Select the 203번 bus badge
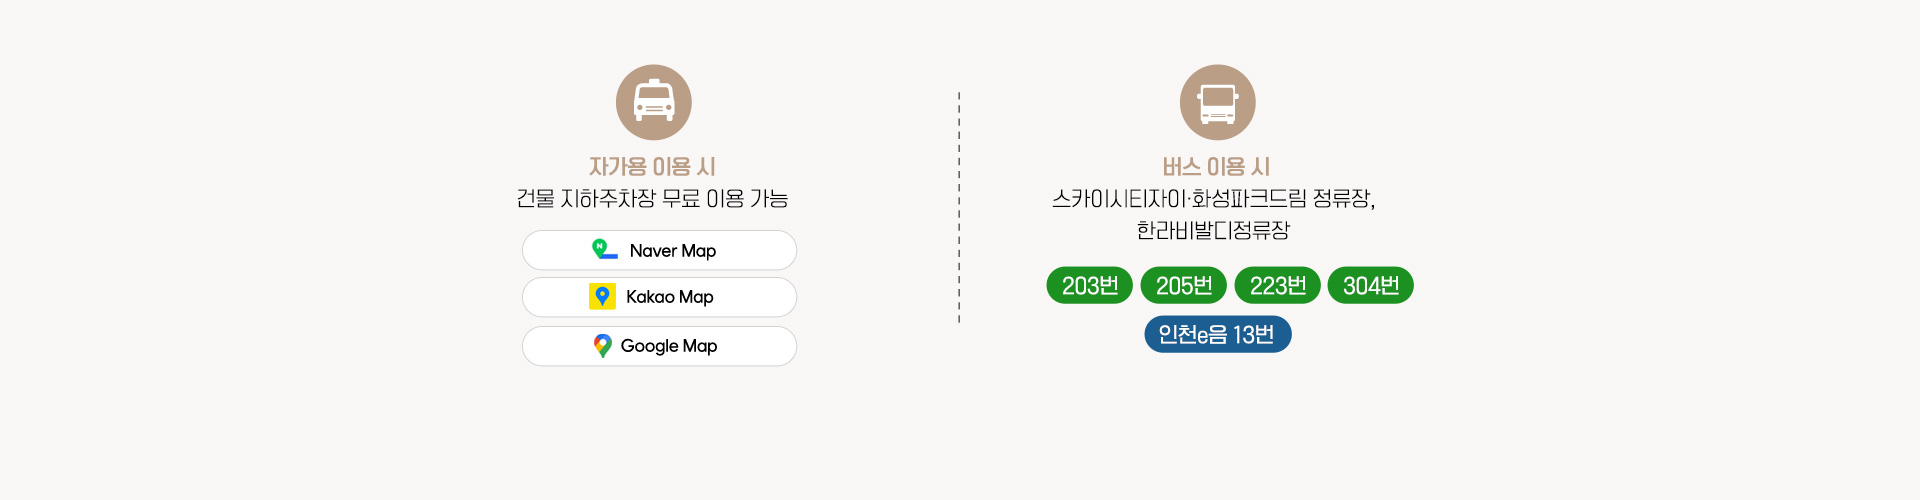1920x500 pixels. [x=1089, y=285]
